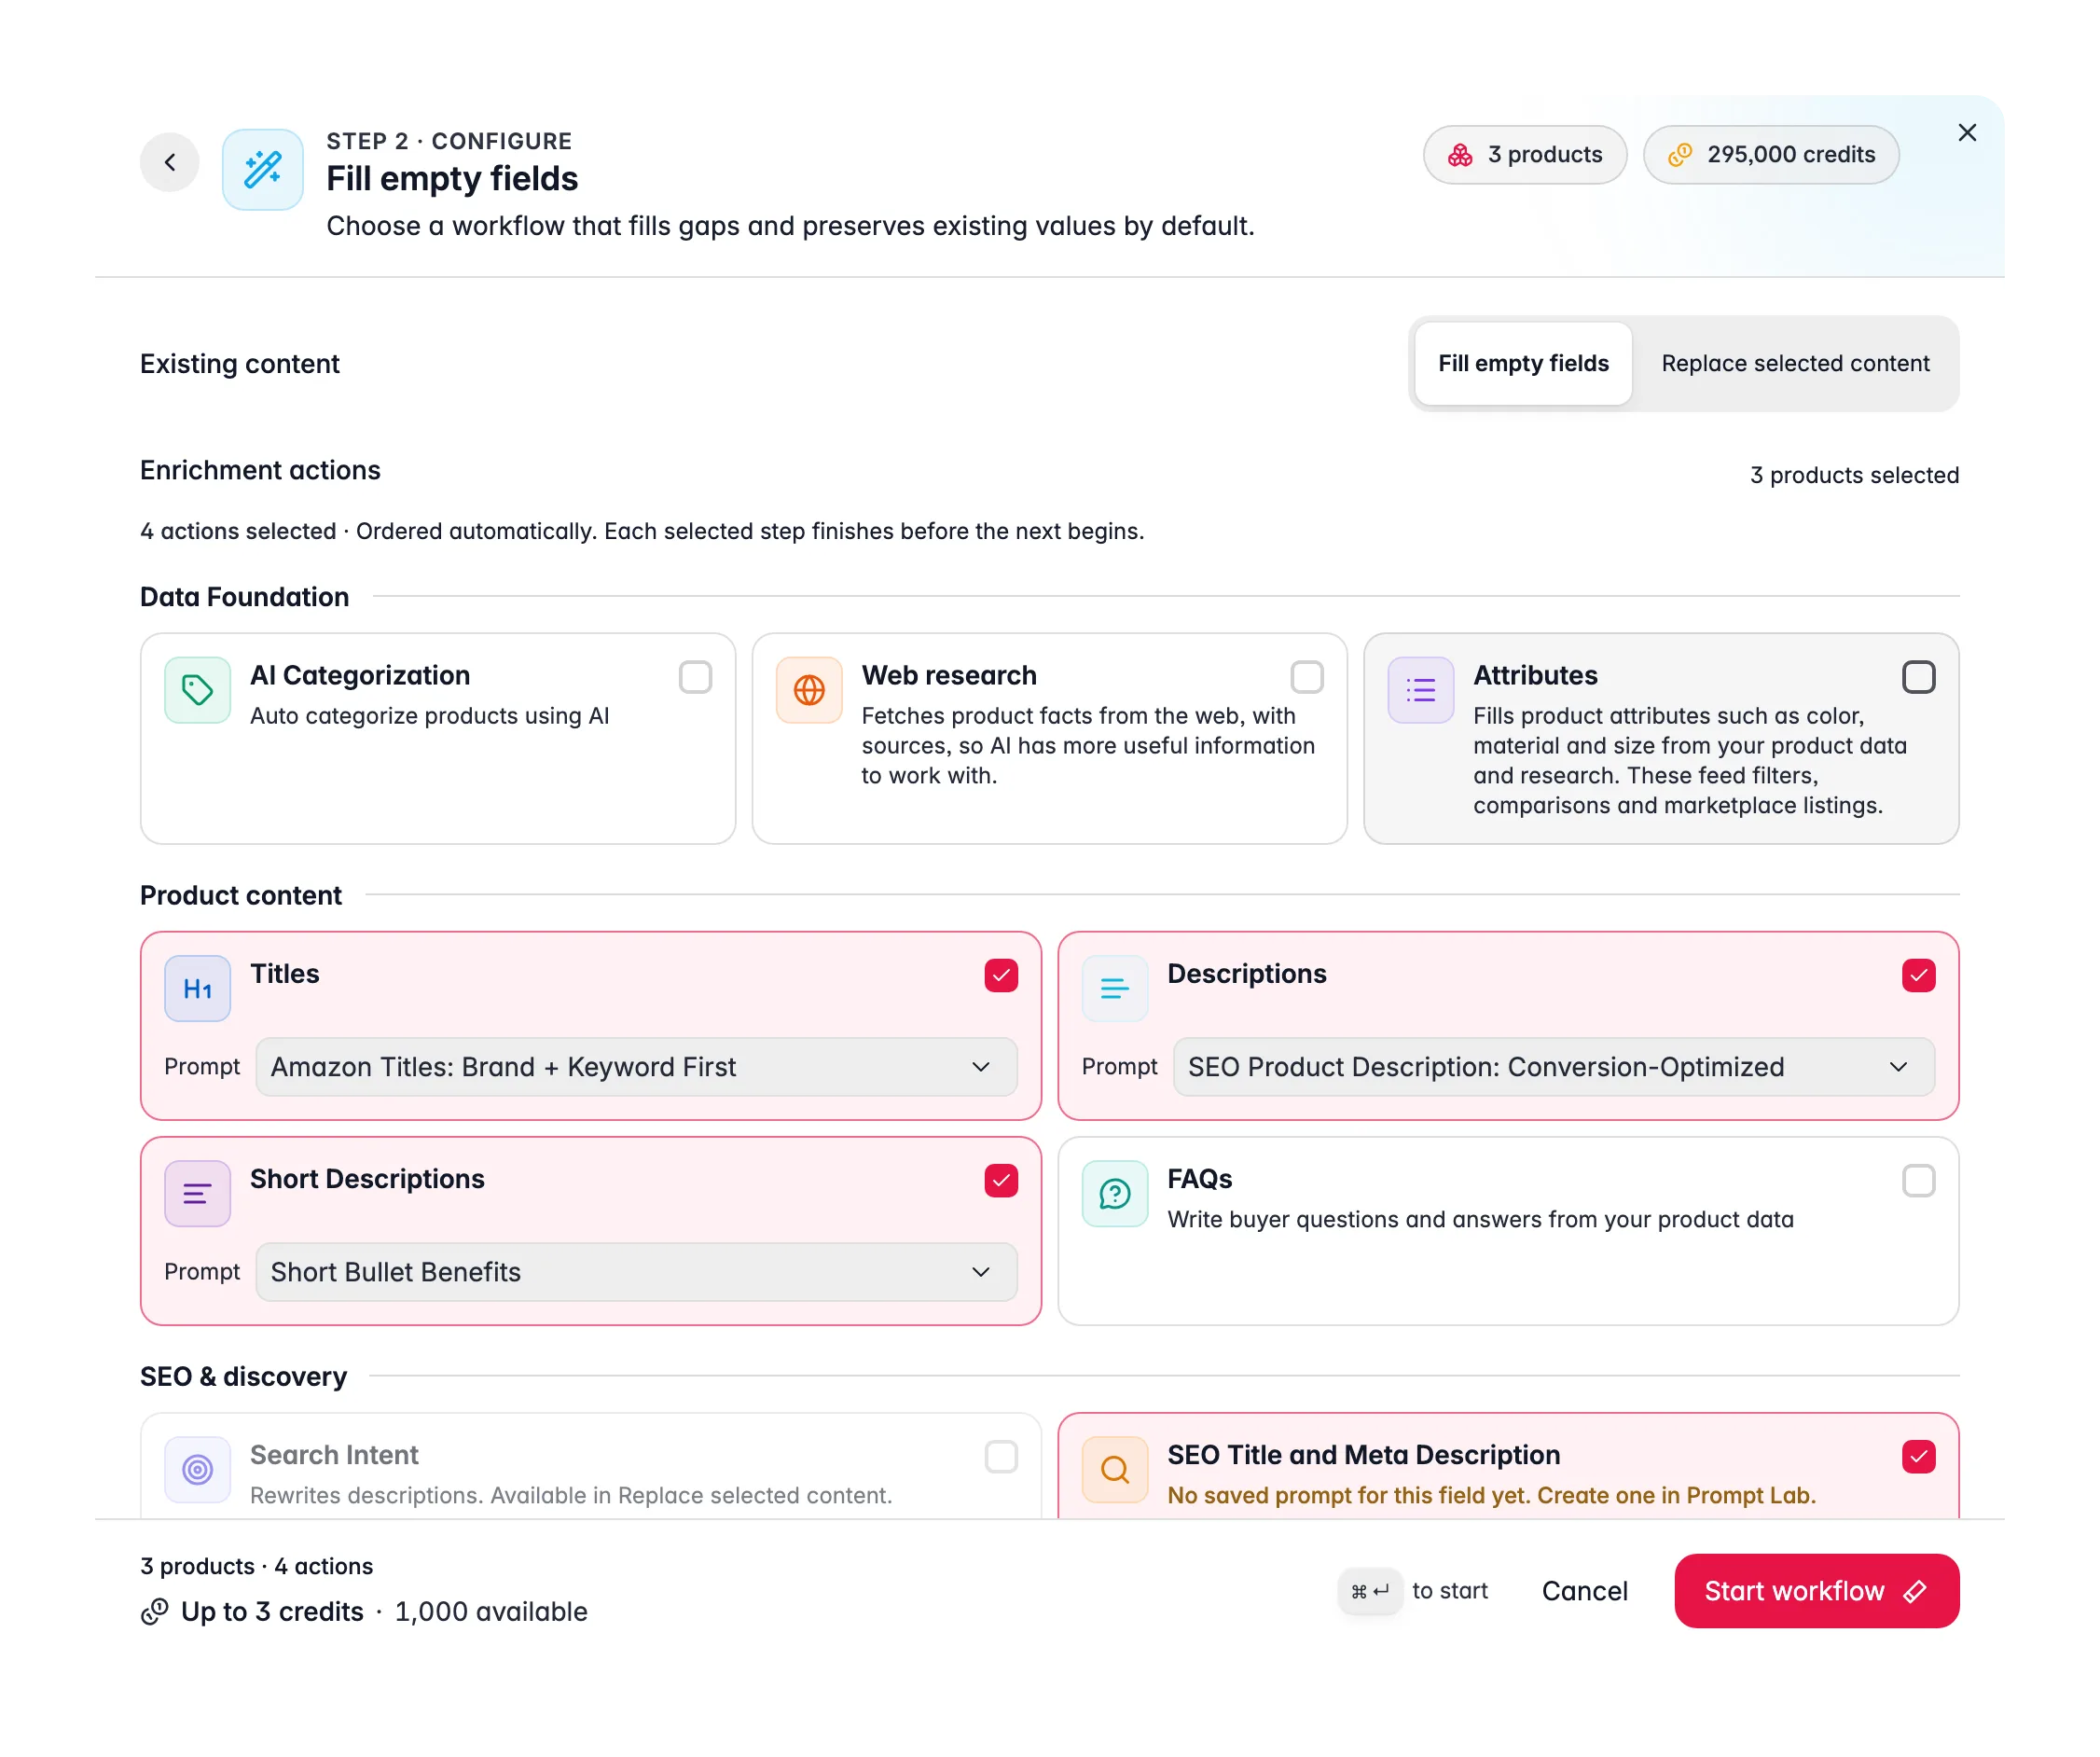Open the Short Descriptions prompt dropdown
The width and height of the screenshot is (2100, 1757).
coord(636,1272)
